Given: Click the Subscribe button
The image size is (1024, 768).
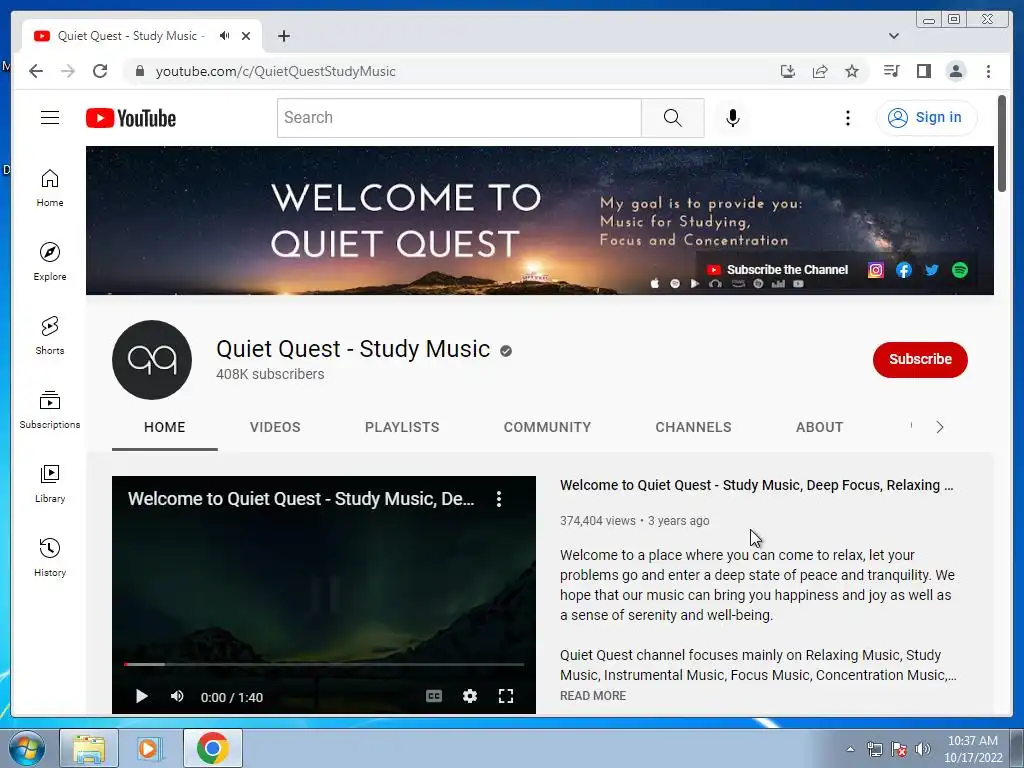Looking at the screenshot, I should coord(920,359).
